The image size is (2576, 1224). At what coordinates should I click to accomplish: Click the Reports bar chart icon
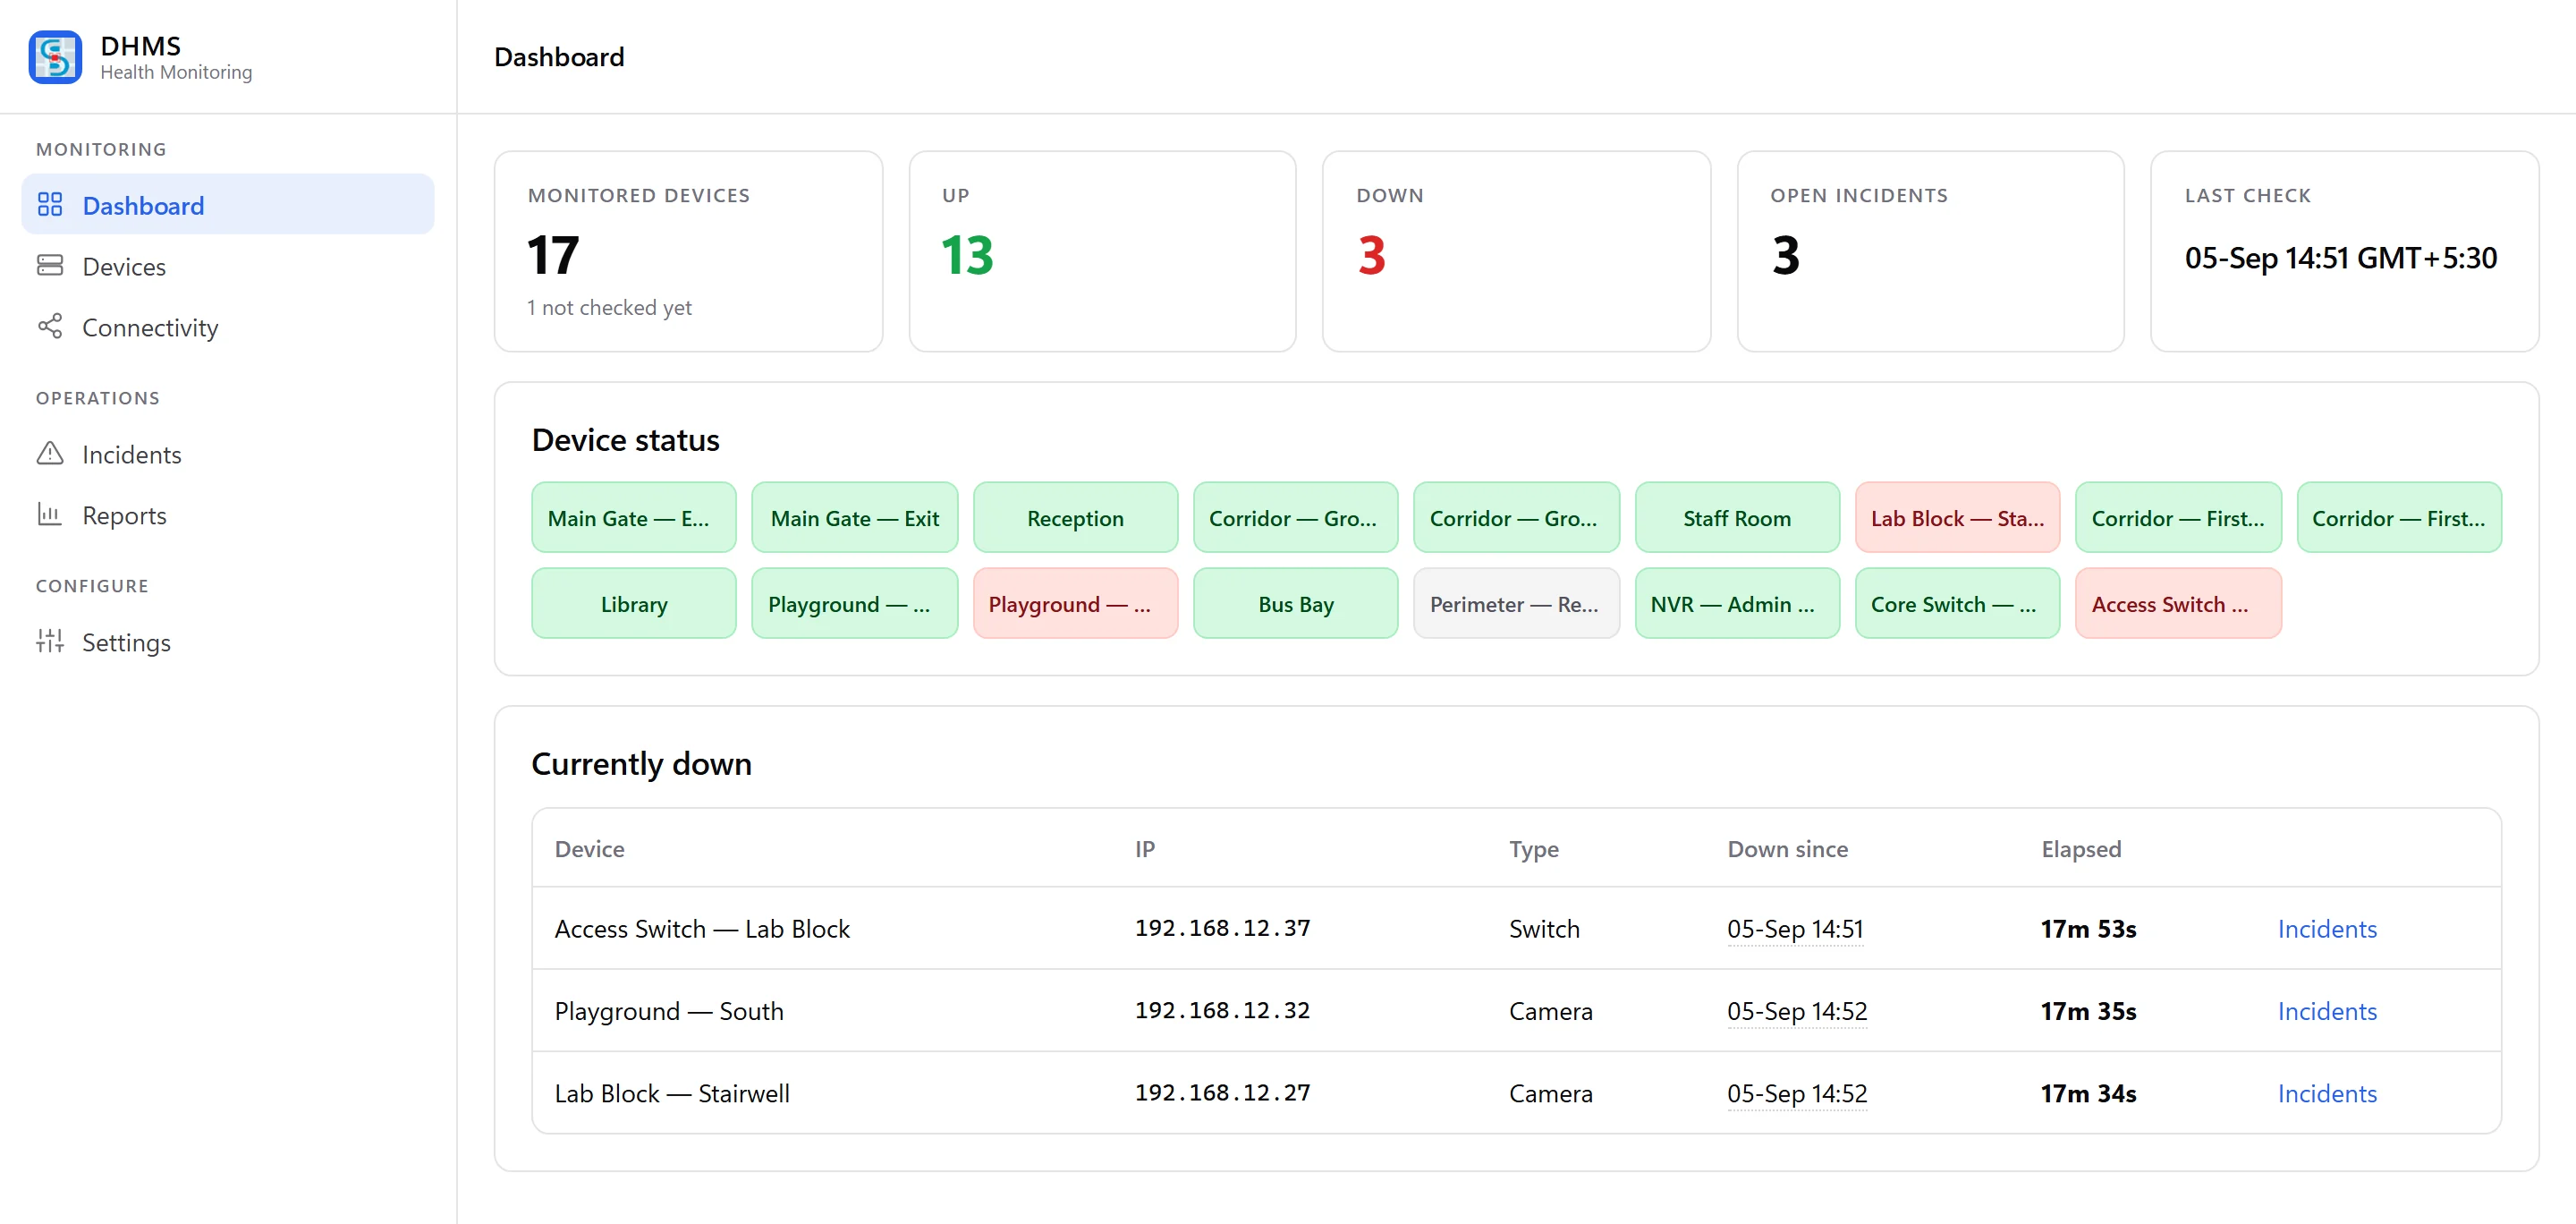point(50,515)
